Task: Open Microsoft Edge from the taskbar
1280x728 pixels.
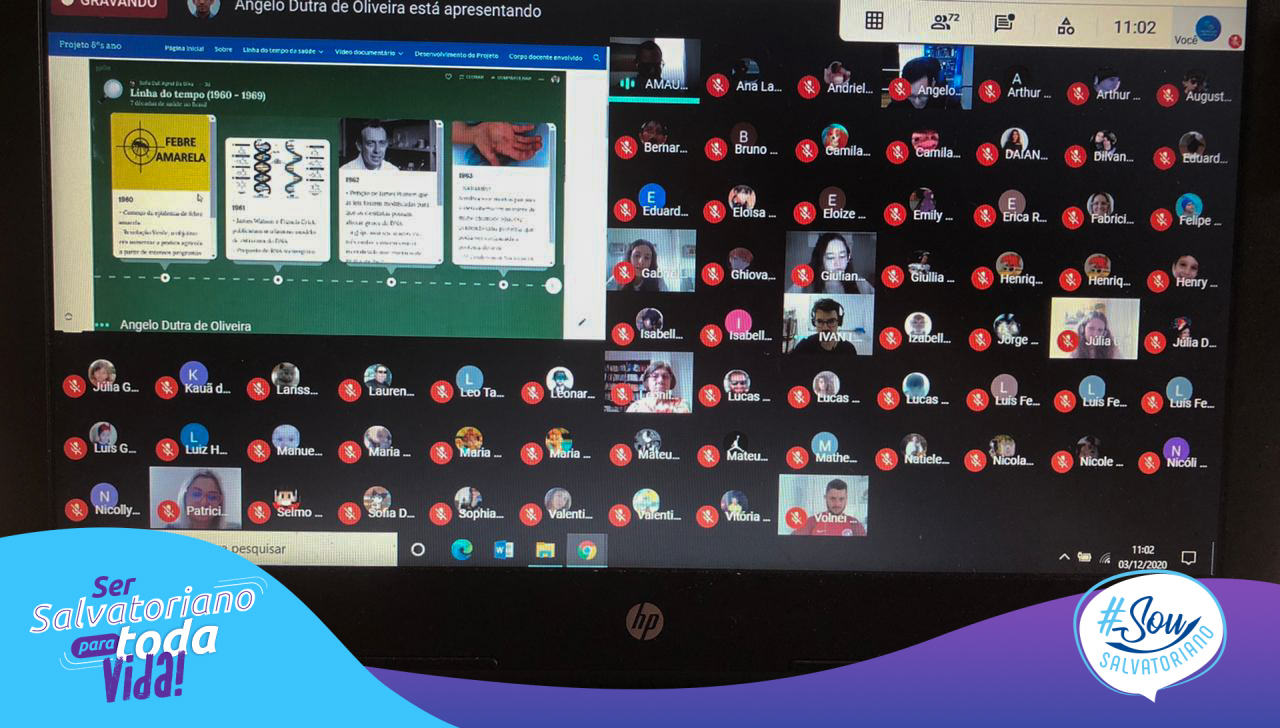Action: point(462,549)
